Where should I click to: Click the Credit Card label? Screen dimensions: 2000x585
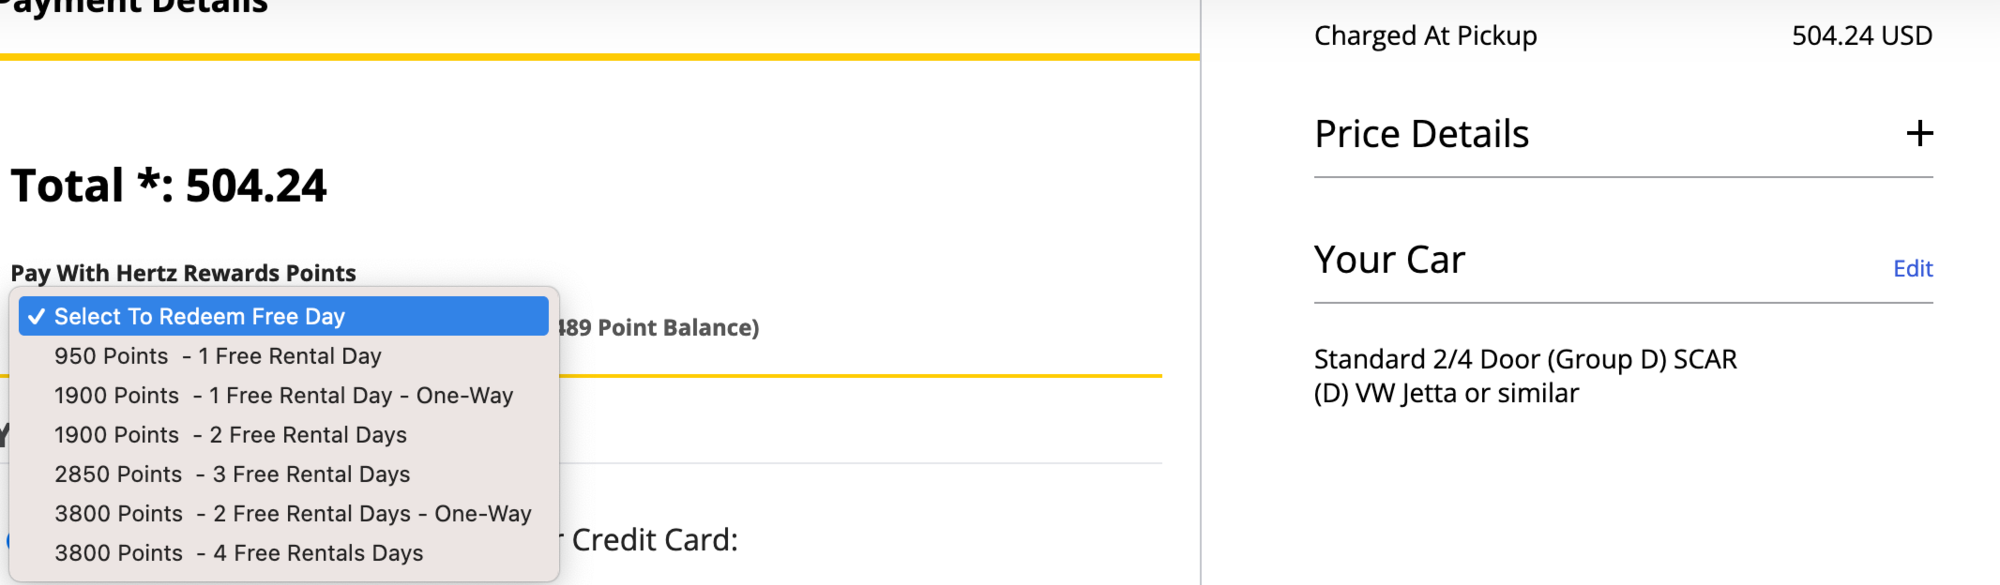point(654,540)
